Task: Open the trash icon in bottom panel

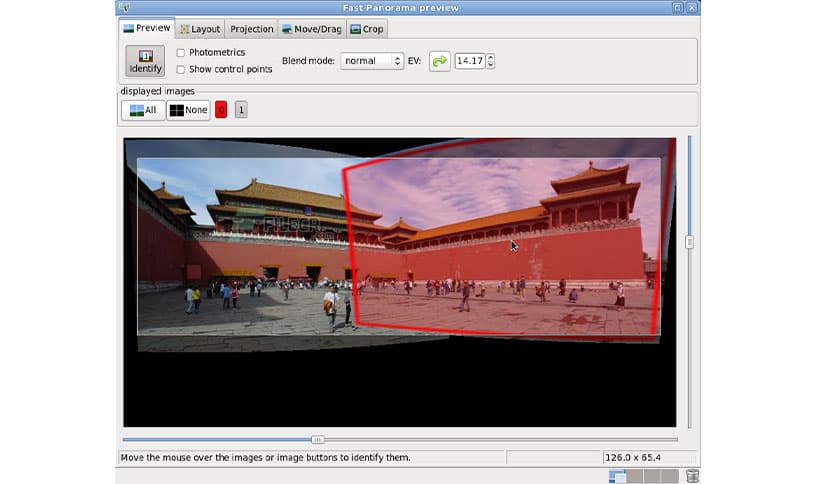Action: (692, 476)
